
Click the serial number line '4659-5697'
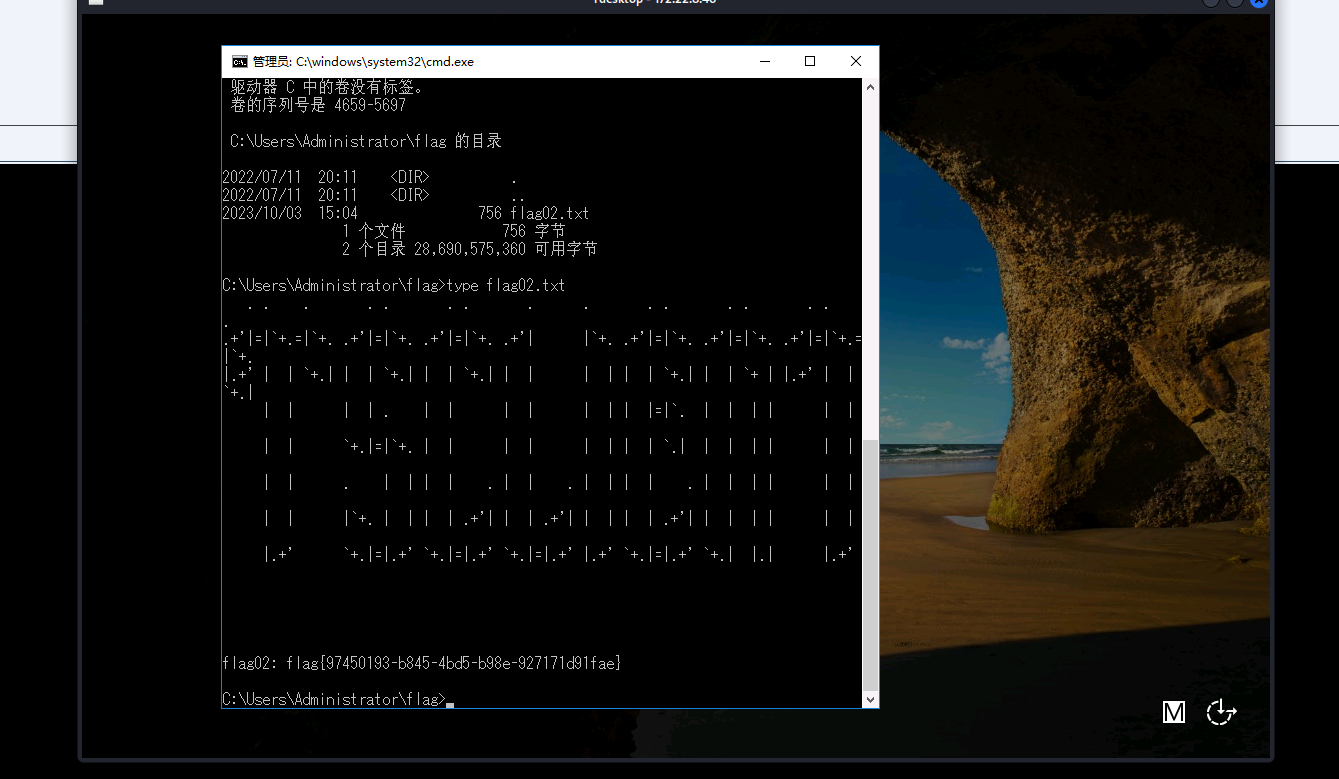pyautogui.click(x=318, y=105)
